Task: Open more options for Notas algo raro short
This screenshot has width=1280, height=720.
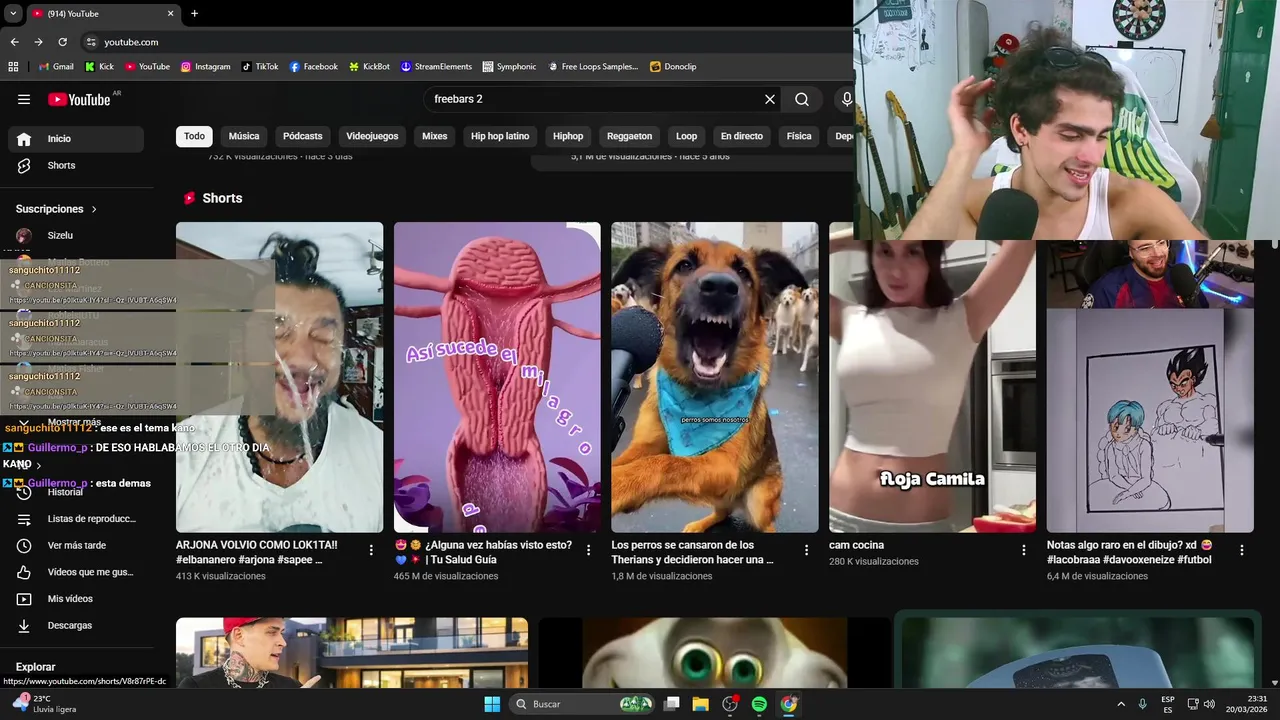Action: (x=1242, y=550)
